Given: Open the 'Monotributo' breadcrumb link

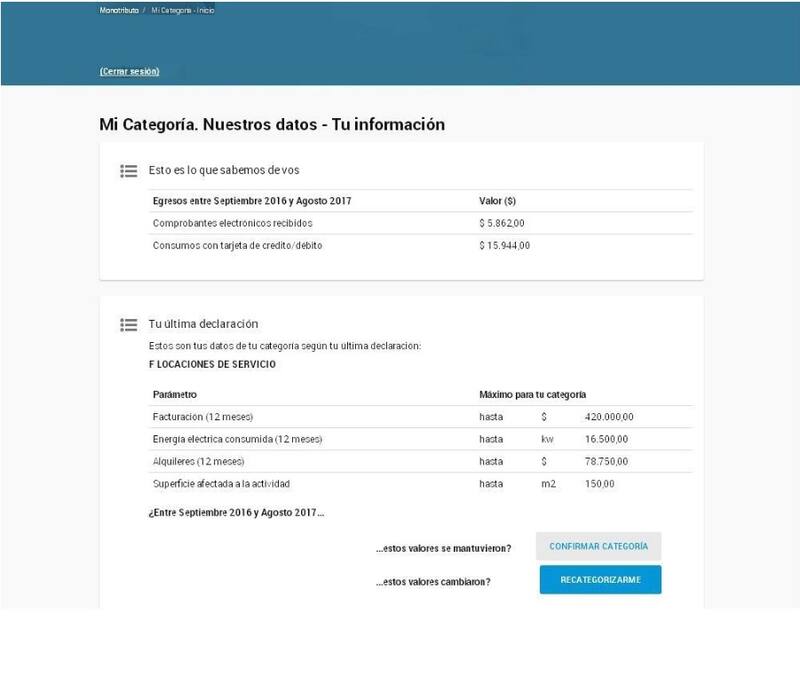Looking at the screenshot, I should pos(119,10).
